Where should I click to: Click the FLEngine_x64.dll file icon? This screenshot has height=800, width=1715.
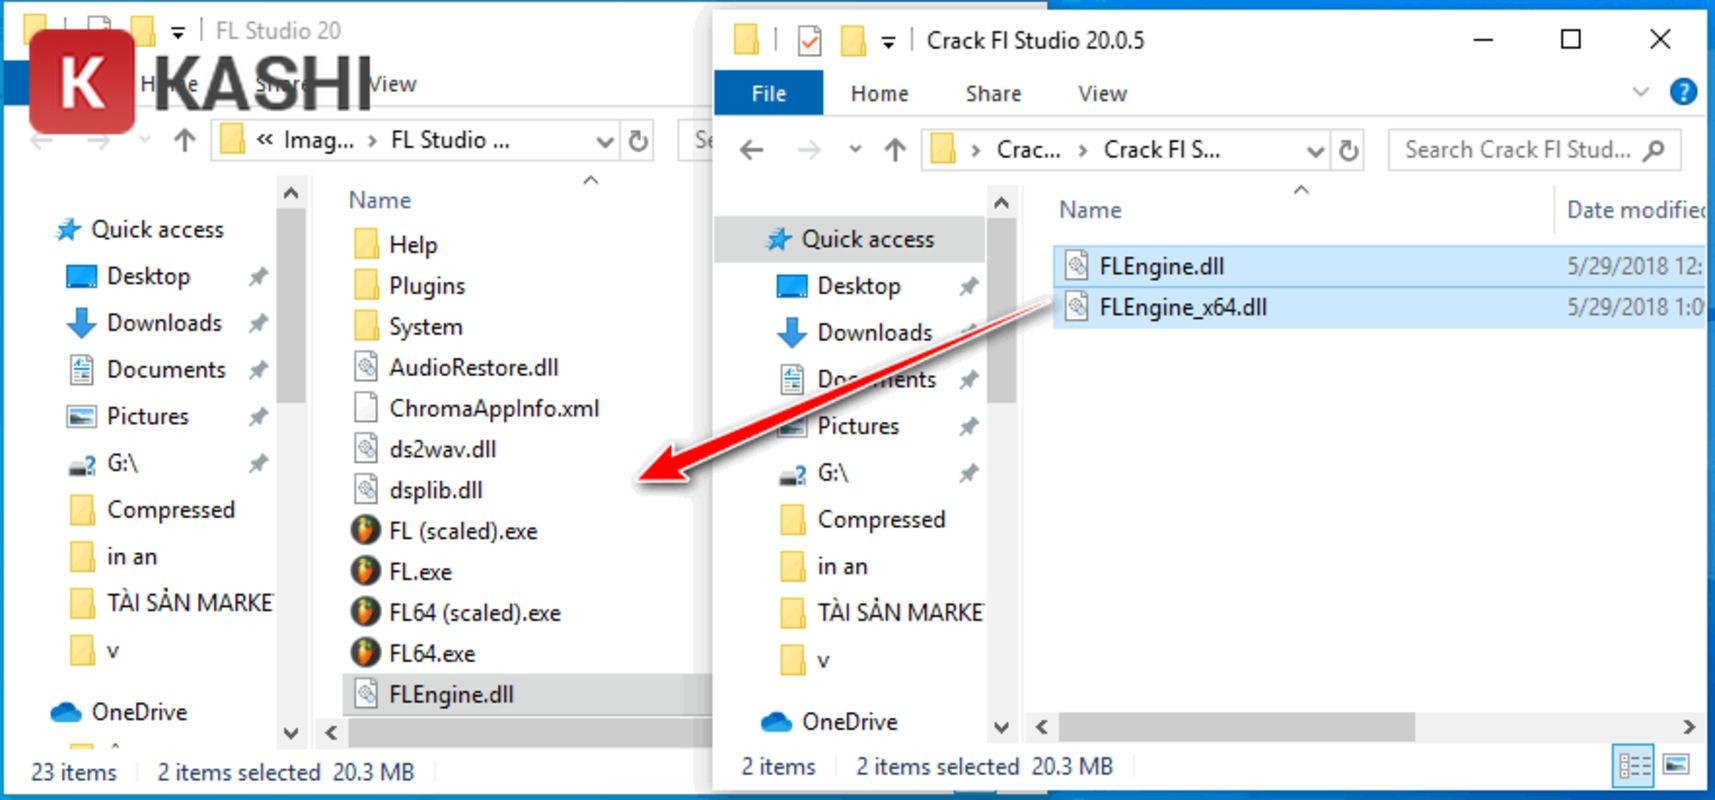click(x=1076, y=306)
